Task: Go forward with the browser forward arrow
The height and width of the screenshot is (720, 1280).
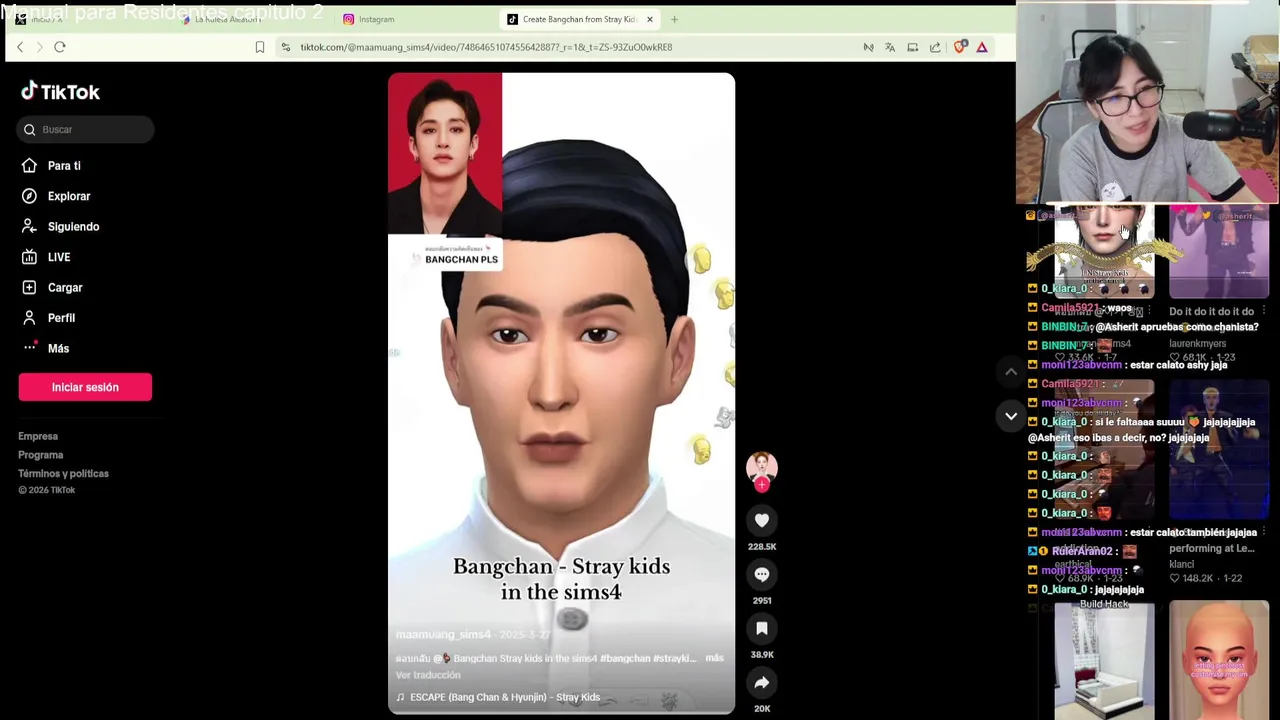Action: click(x=39, y=47)
